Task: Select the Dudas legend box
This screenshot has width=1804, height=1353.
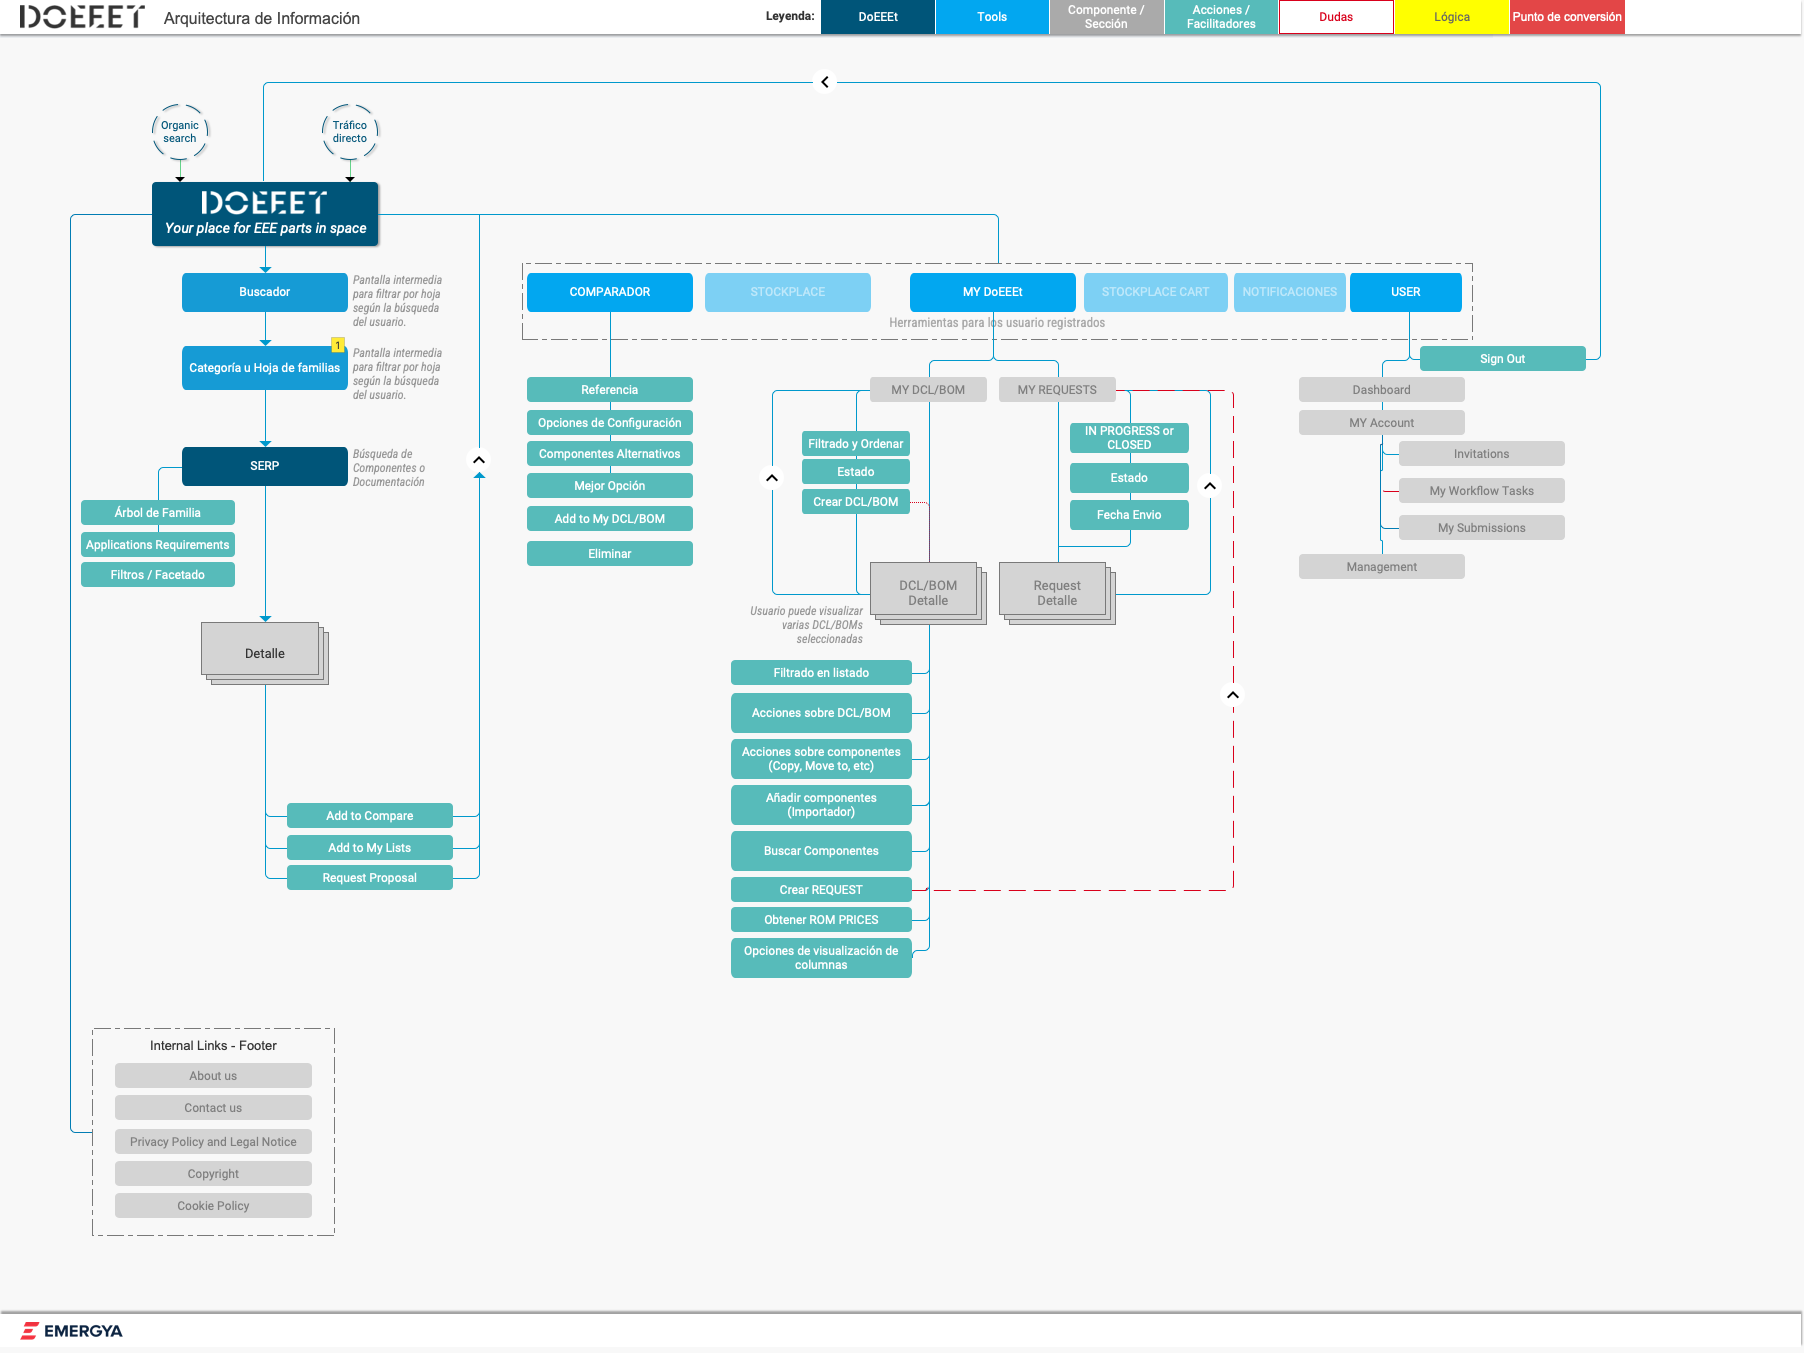Action: tap(1336, 17)
